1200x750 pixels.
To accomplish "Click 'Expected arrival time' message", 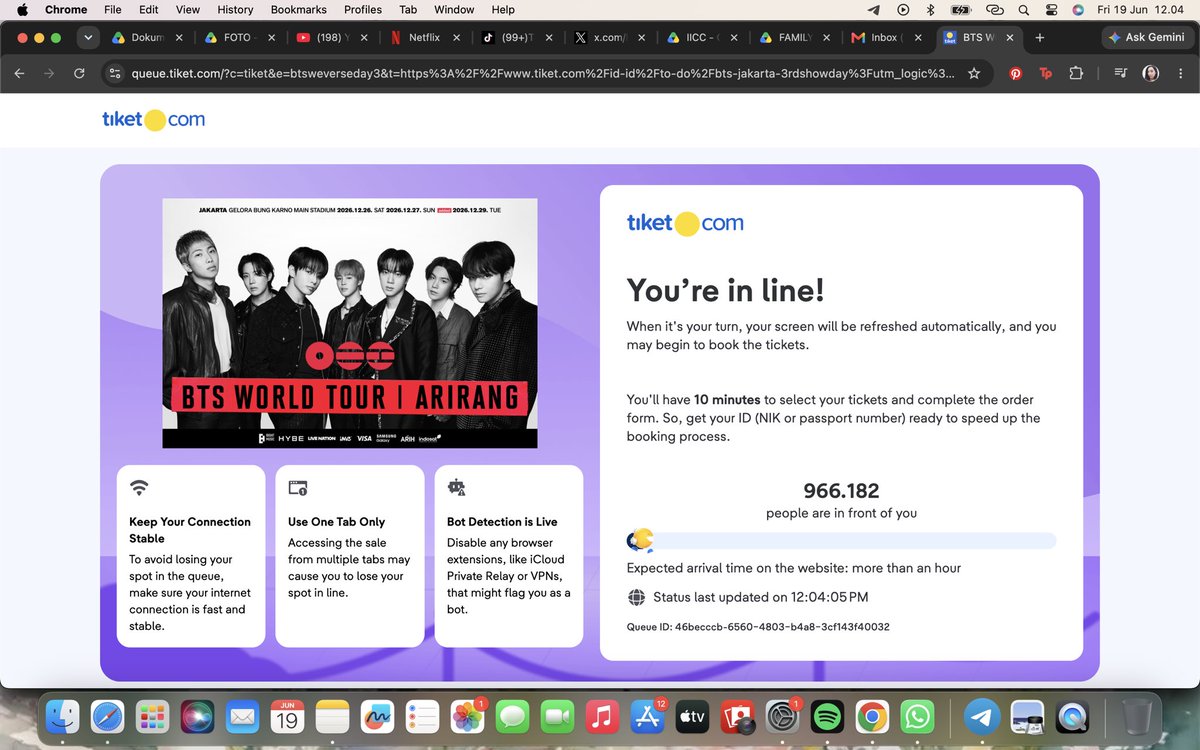I will pos(794,568).
